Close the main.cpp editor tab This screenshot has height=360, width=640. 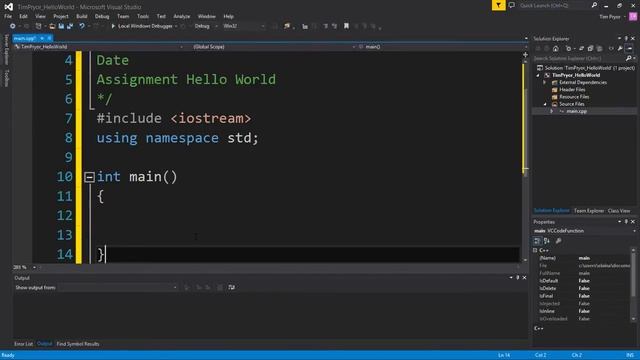point(49,38)
